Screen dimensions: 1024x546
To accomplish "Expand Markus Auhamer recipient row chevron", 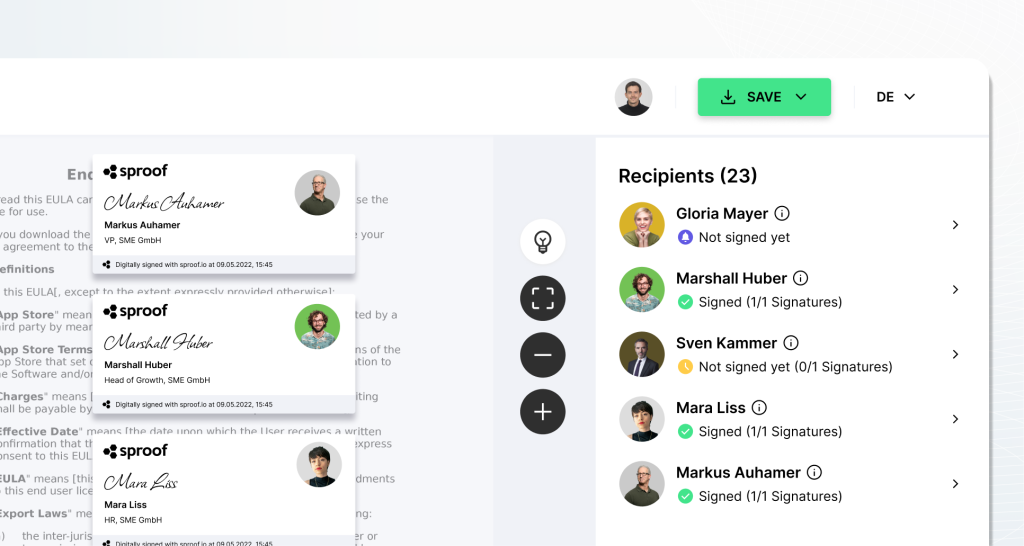I will (955, 484).
